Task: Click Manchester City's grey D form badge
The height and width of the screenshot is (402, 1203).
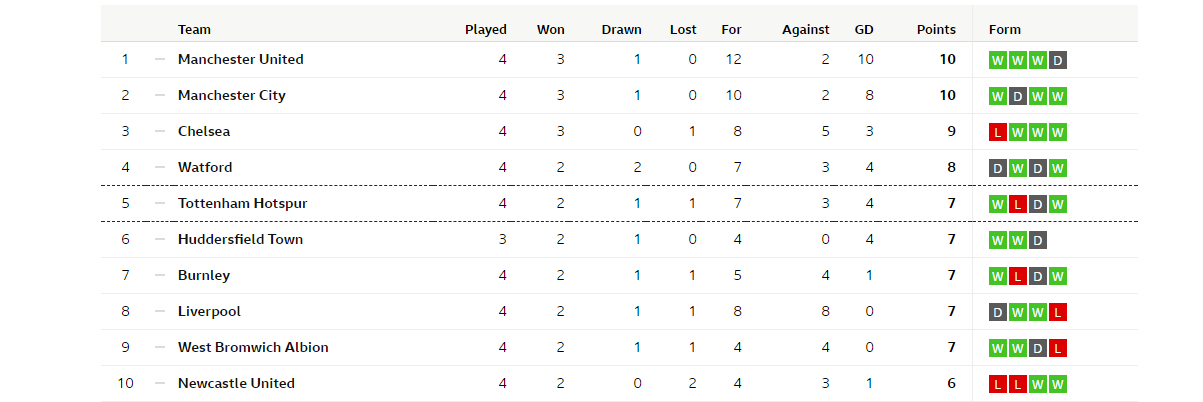Action: tap(1017, 96)
